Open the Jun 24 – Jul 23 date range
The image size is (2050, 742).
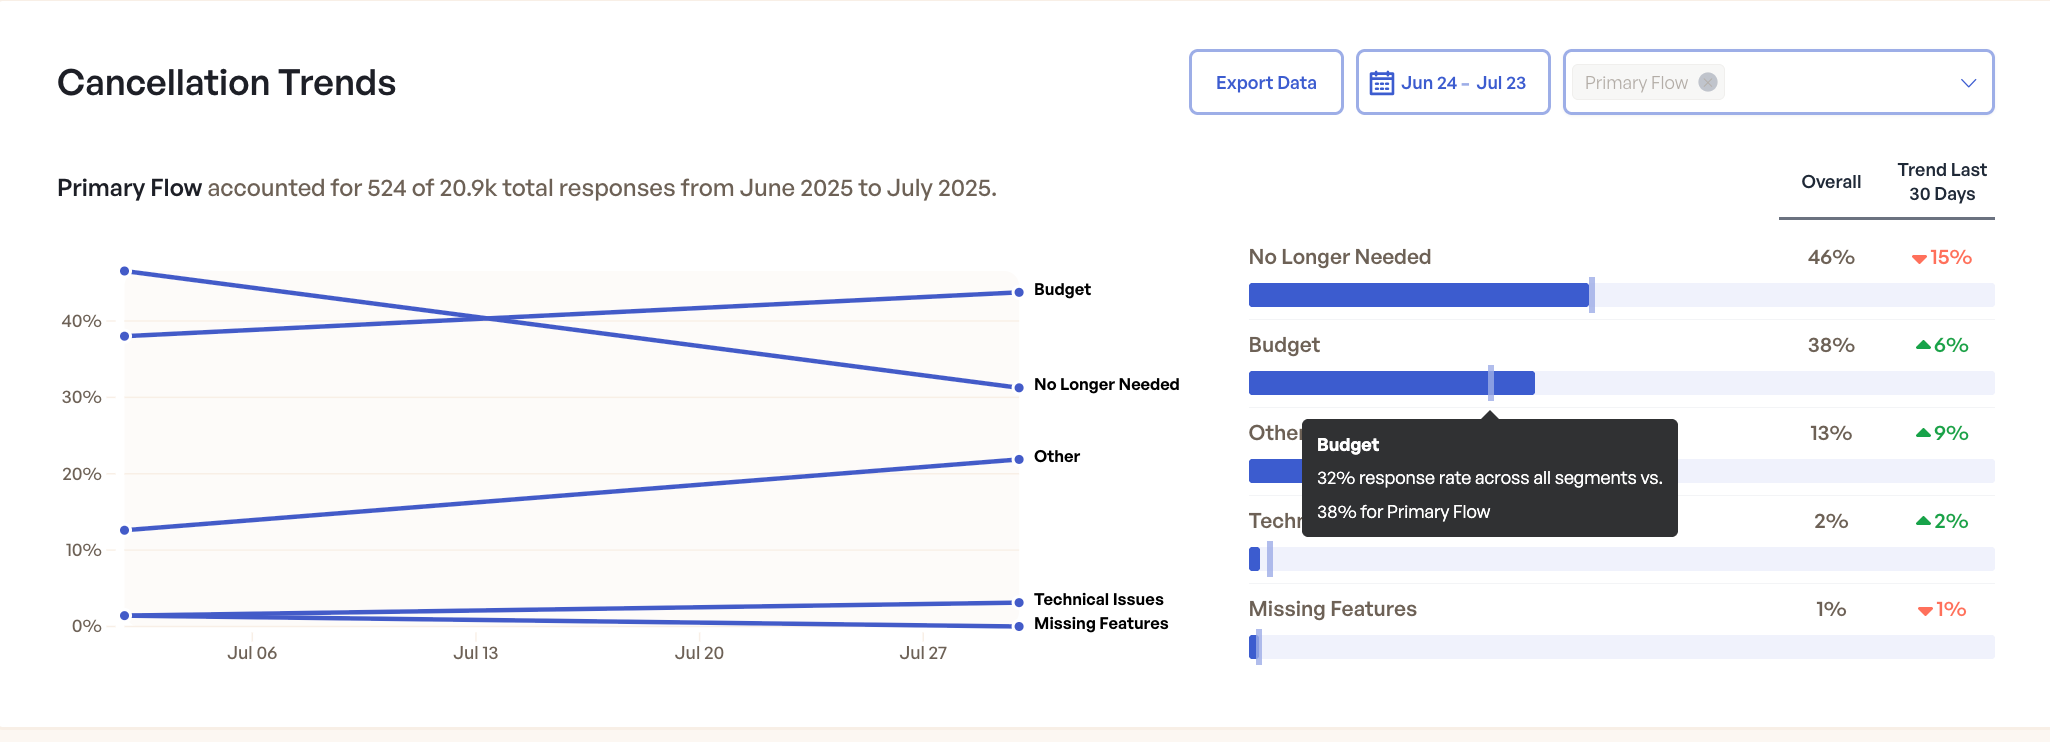point(1462,83)
